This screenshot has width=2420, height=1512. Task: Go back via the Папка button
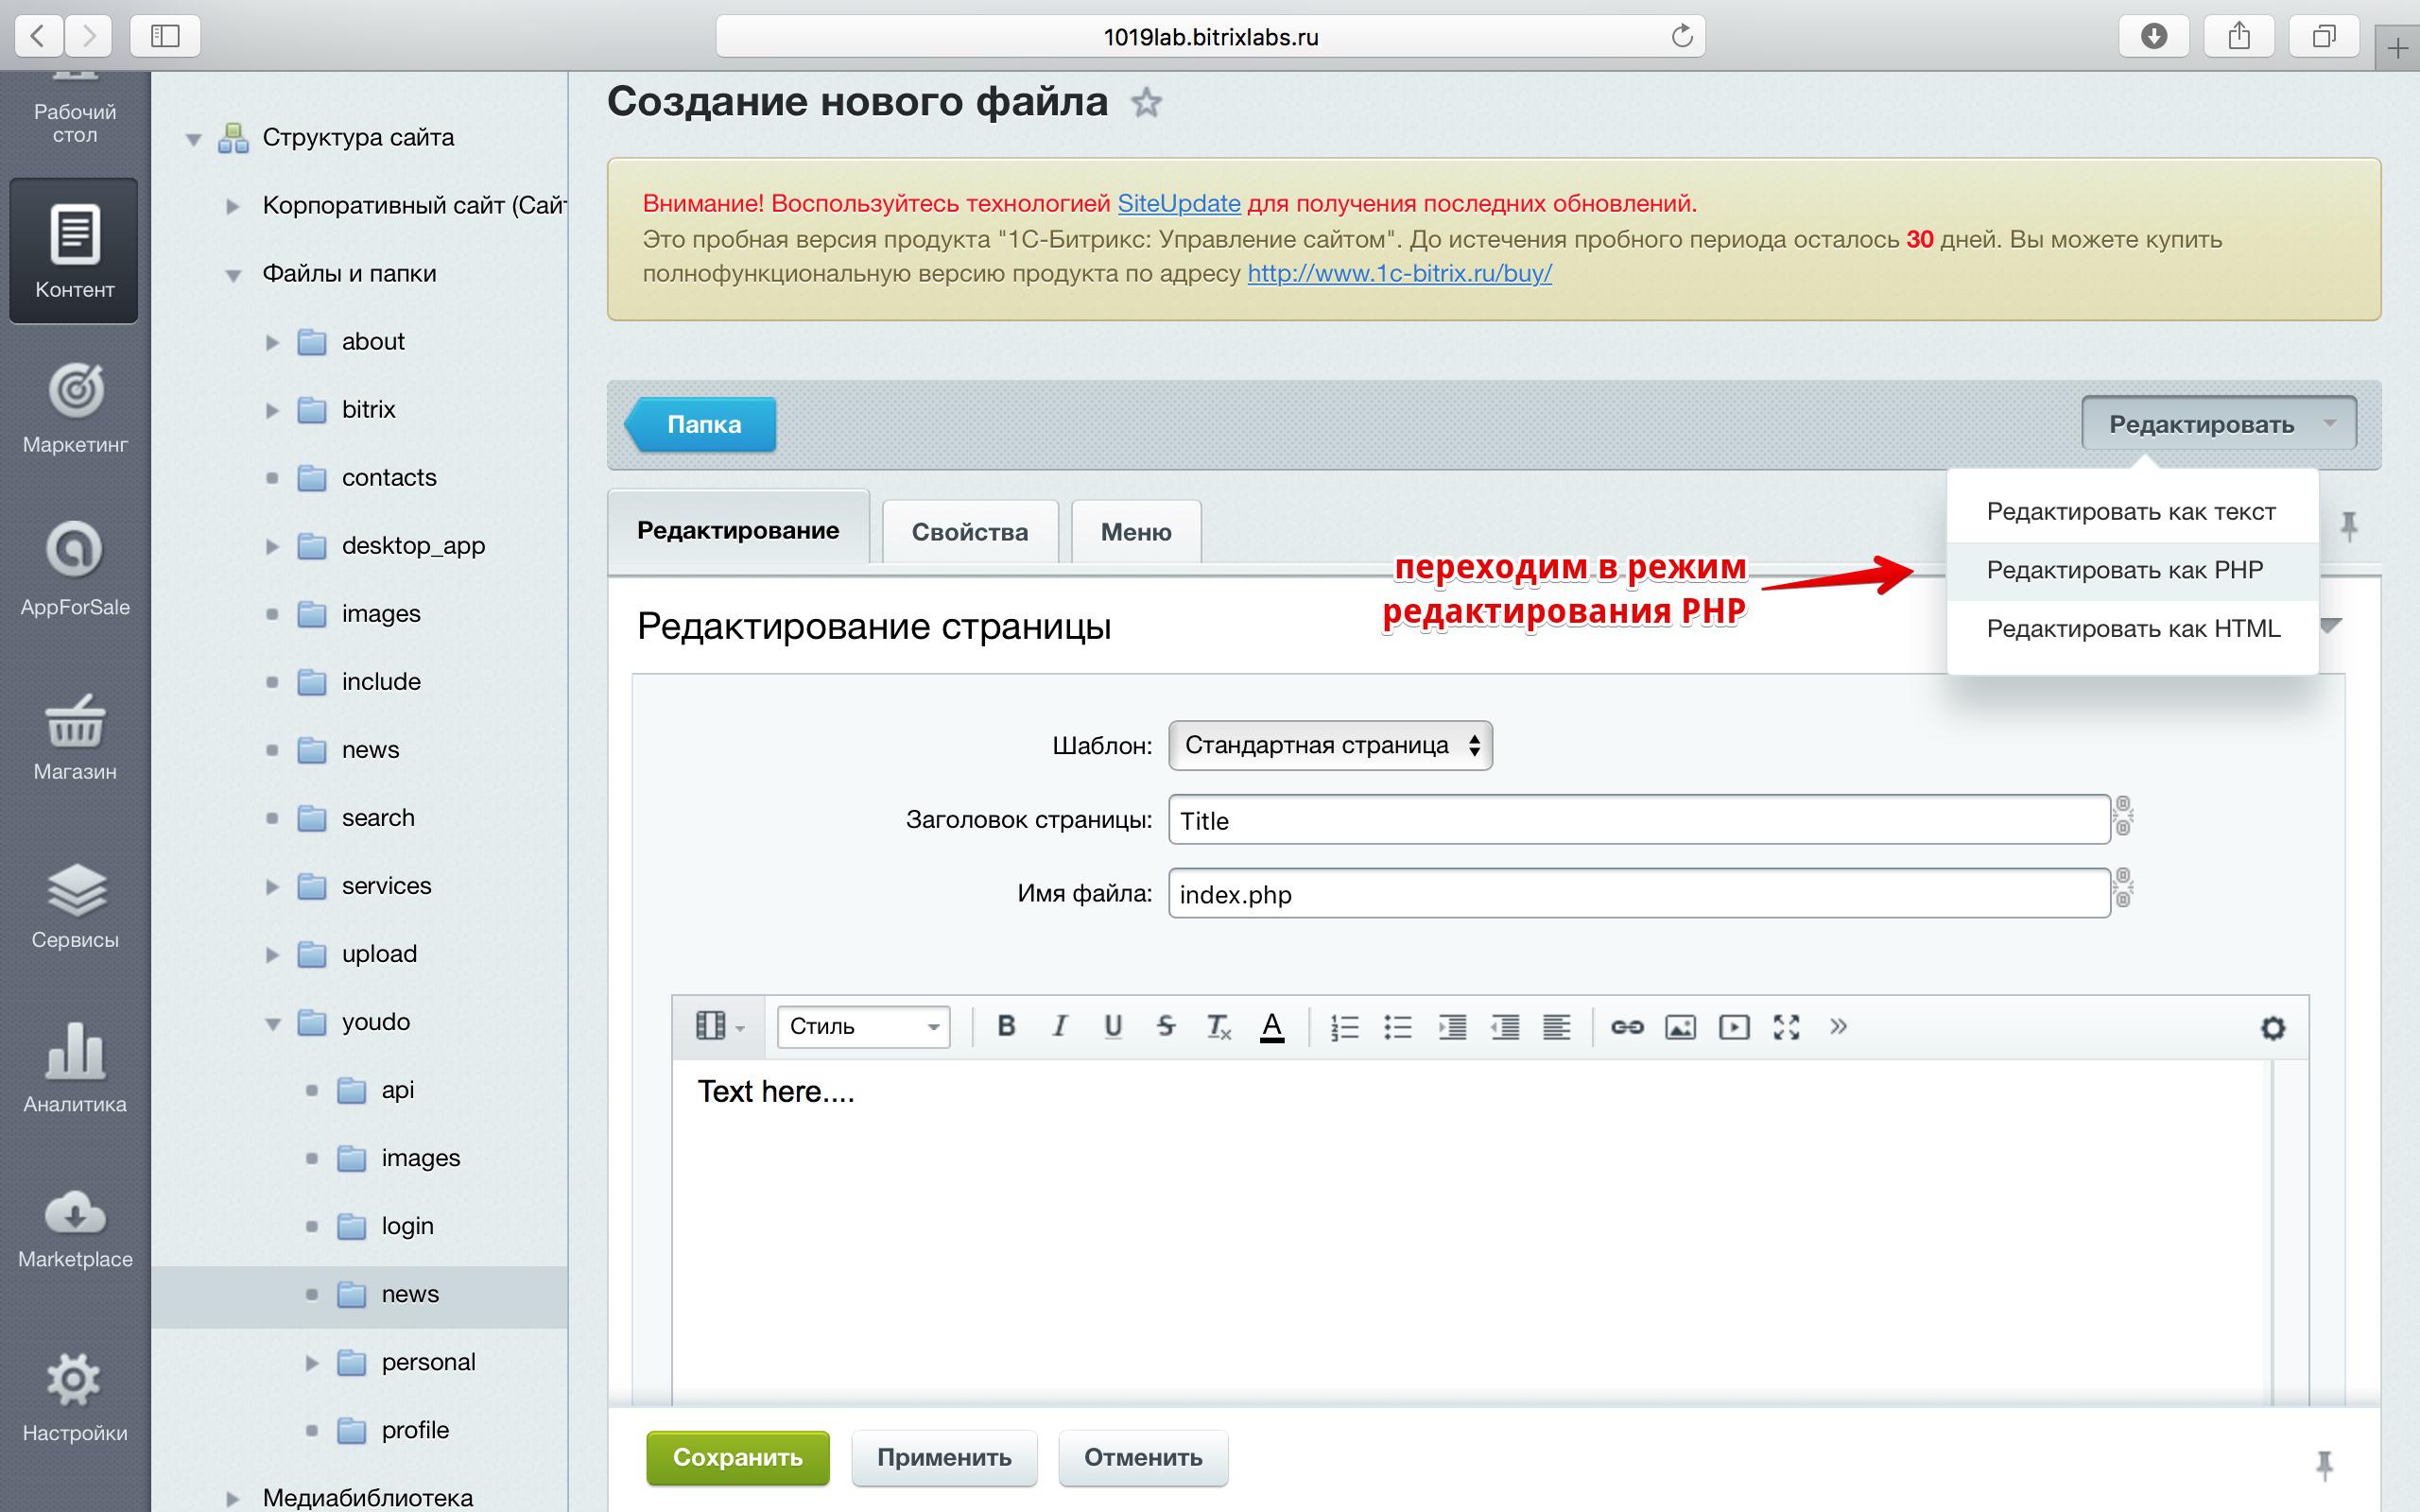tap(701, 425)
